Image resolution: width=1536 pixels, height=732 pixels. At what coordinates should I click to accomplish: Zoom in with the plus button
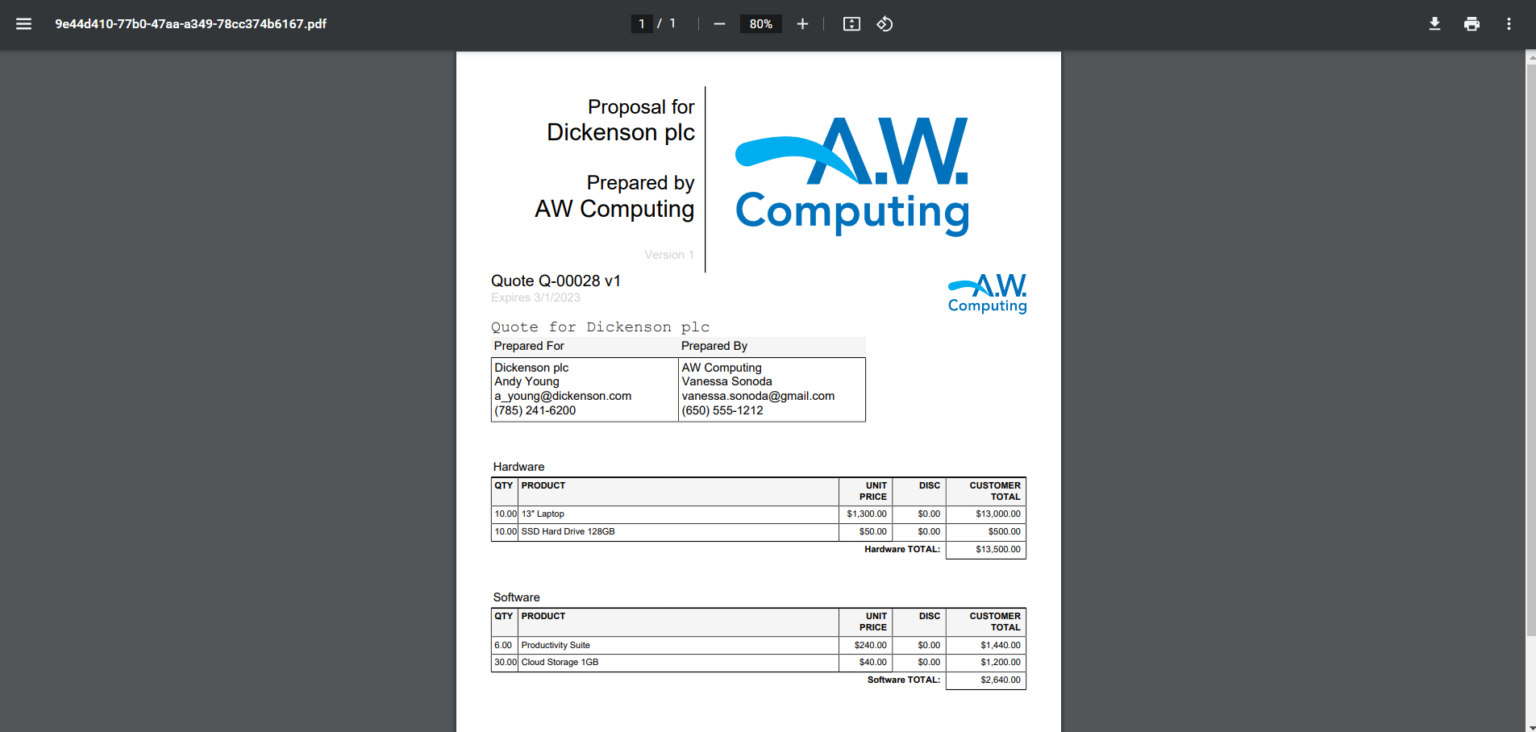[x=802, y=24]
